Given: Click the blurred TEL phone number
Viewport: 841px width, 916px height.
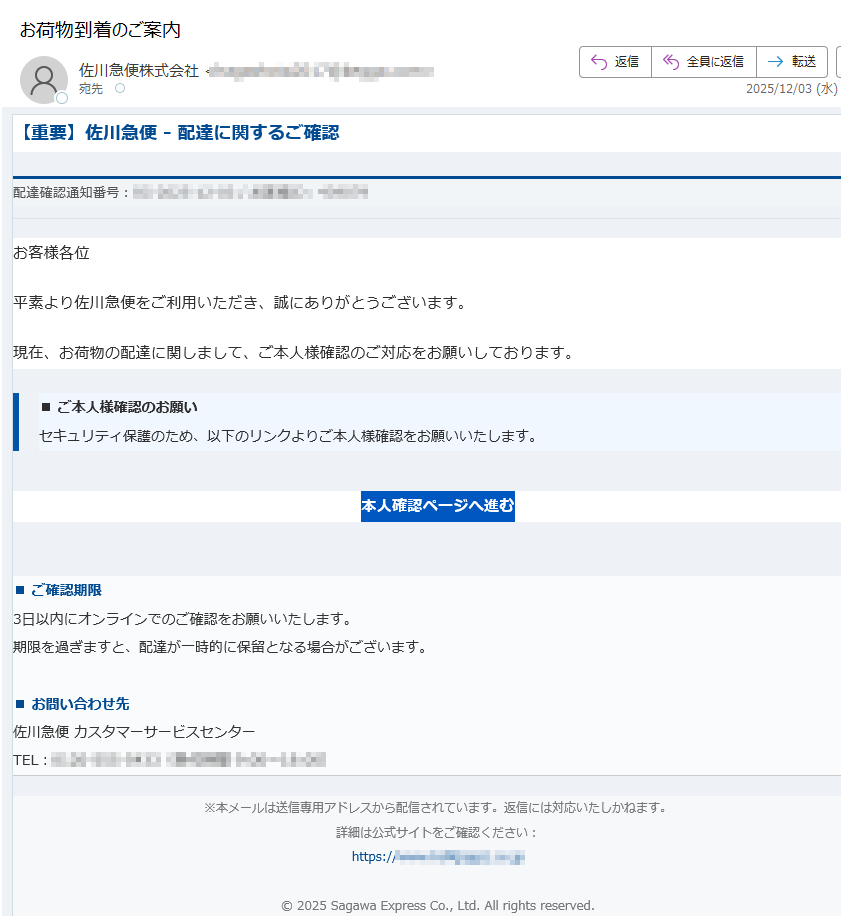Looking at the screenshot, I should click(x=188, y=760).
